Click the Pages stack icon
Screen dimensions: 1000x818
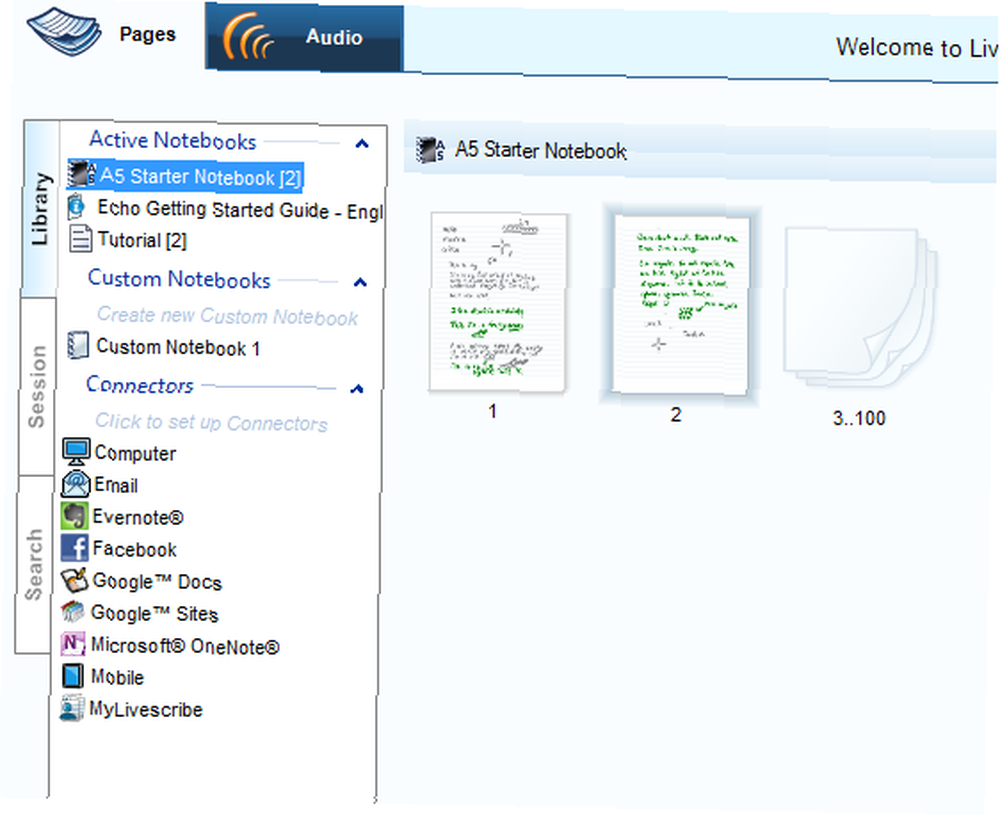coord(64,31)
